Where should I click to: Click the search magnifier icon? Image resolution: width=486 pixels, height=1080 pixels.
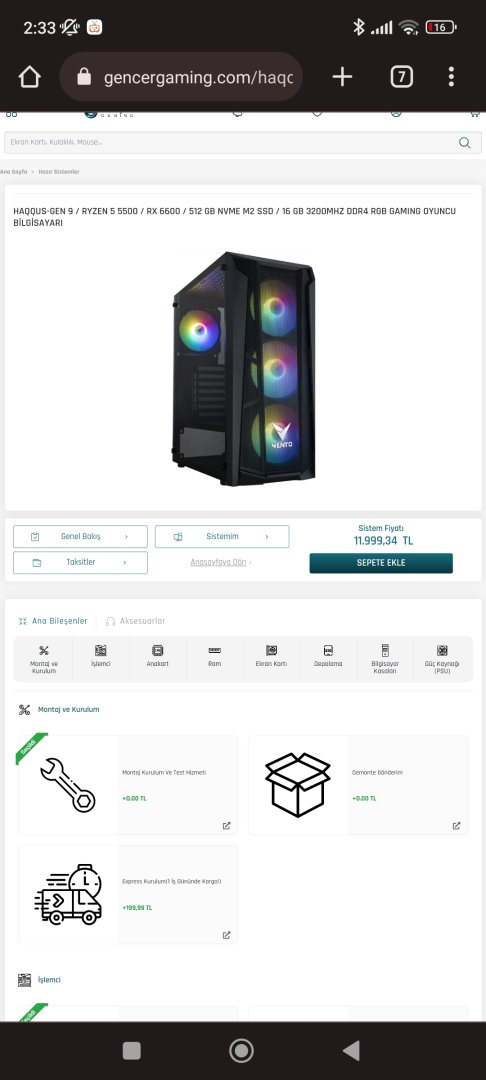pyautogui.click(x=465, y=143)
